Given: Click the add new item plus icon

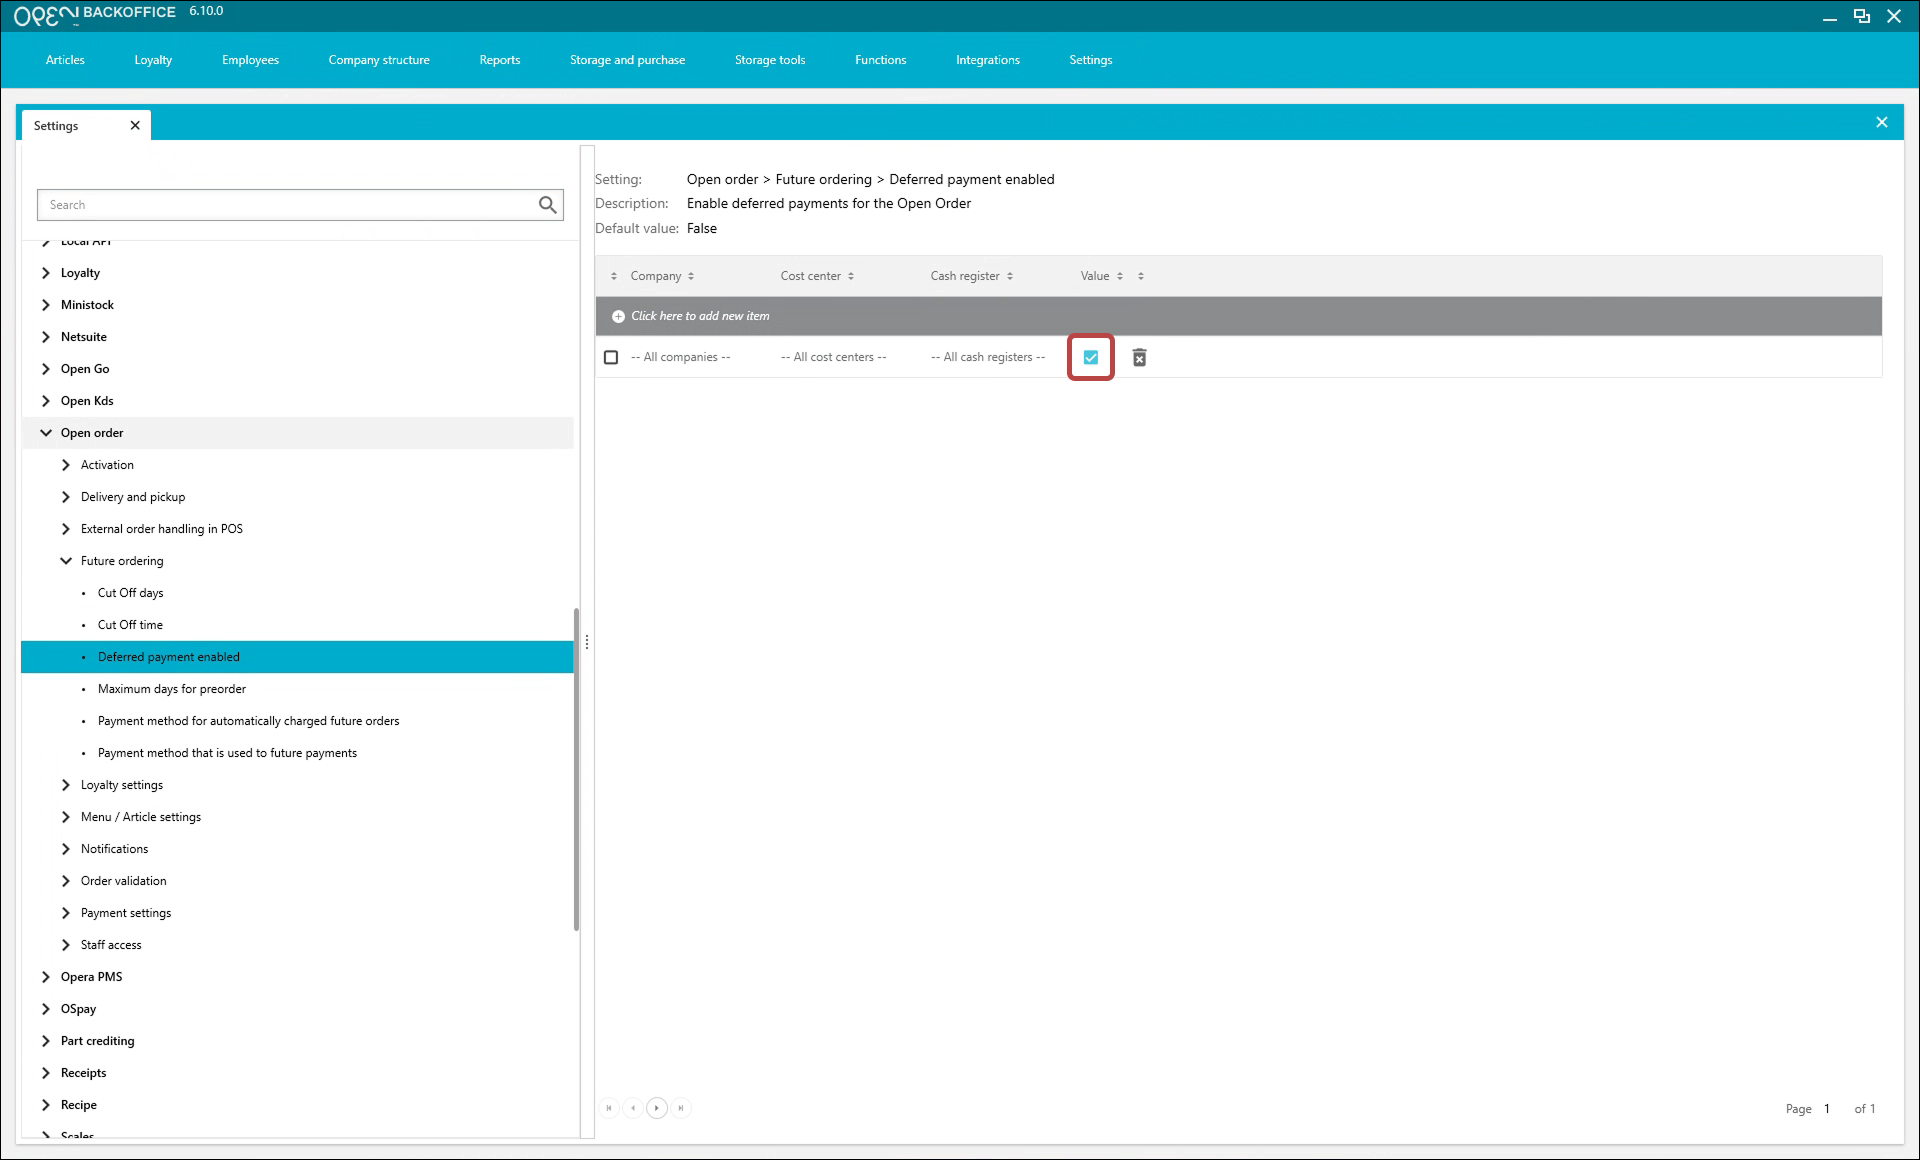Looking at the screenshot, I should (618, 316).
